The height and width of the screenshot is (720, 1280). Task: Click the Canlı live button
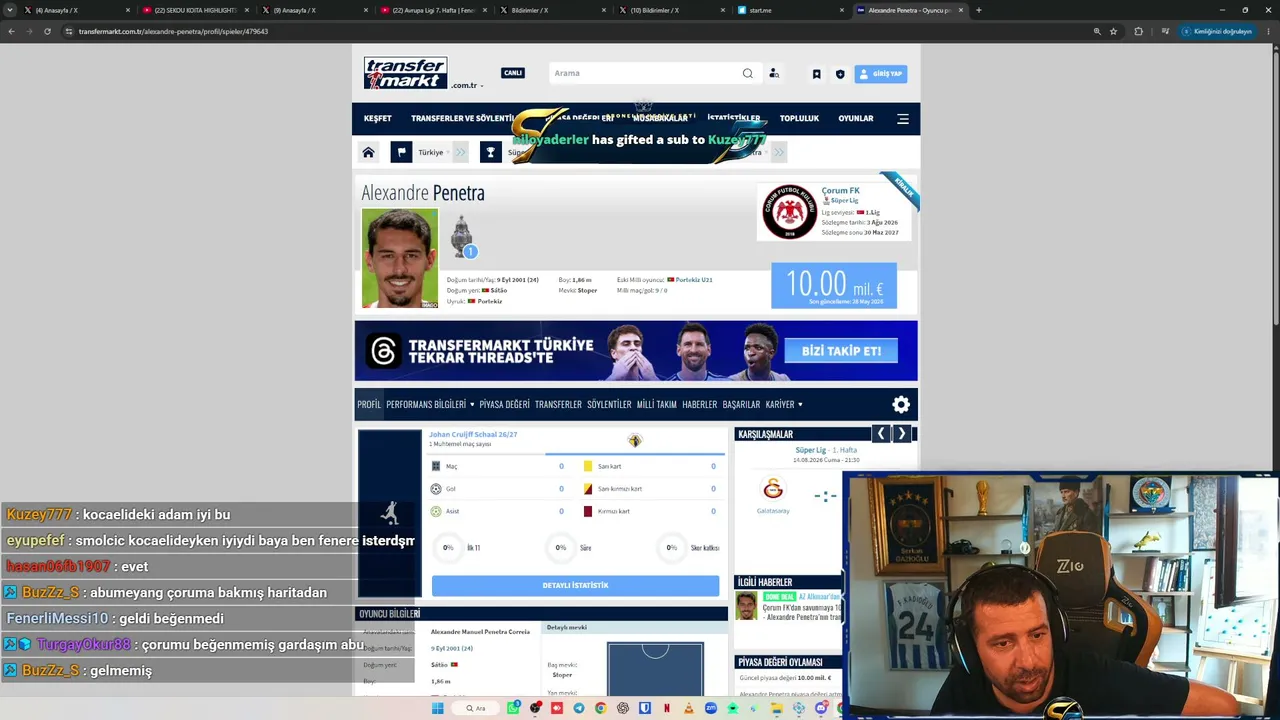coord(513,73)
